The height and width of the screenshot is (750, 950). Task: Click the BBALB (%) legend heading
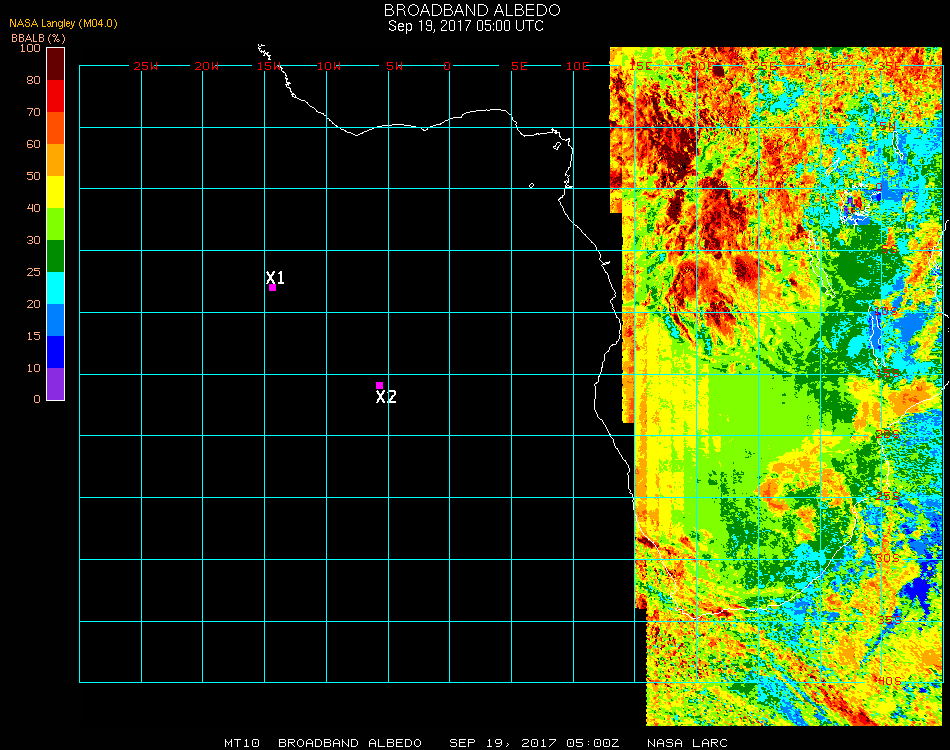[x=38, y=37]
